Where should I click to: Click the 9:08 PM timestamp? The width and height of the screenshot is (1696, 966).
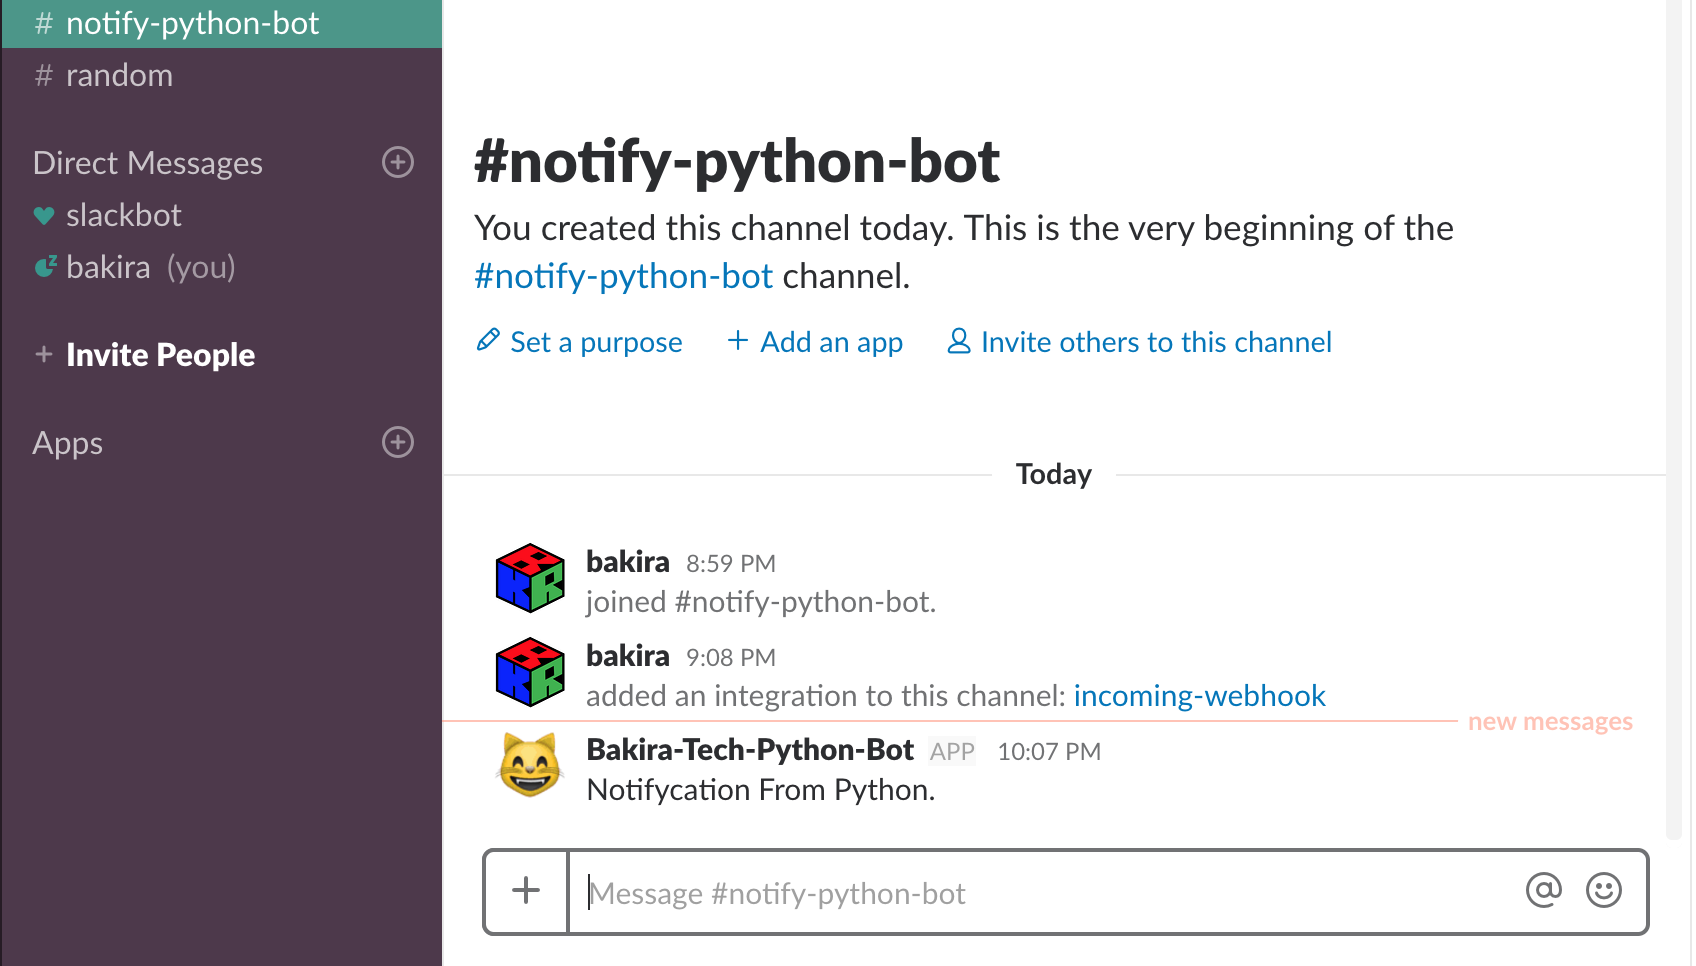tap(730, 658)
